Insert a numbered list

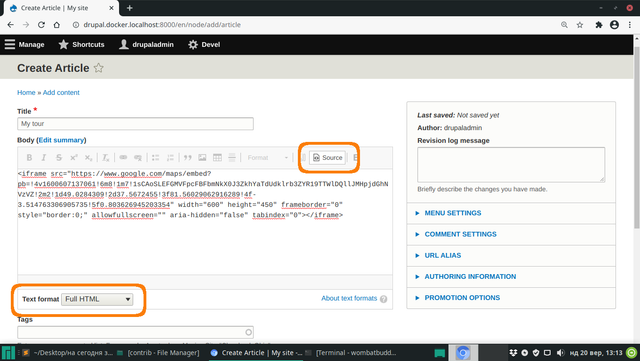pos(170,158)
